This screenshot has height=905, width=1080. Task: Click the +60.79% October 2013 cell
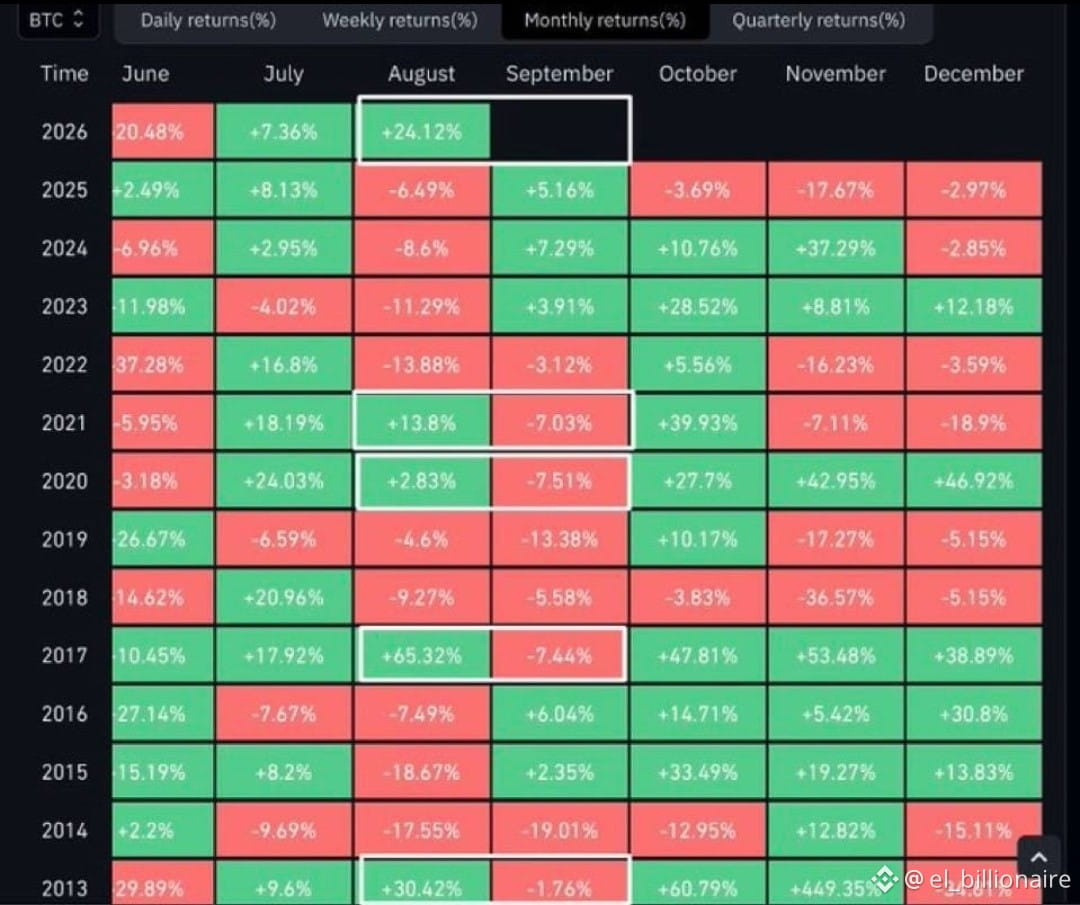698,883
